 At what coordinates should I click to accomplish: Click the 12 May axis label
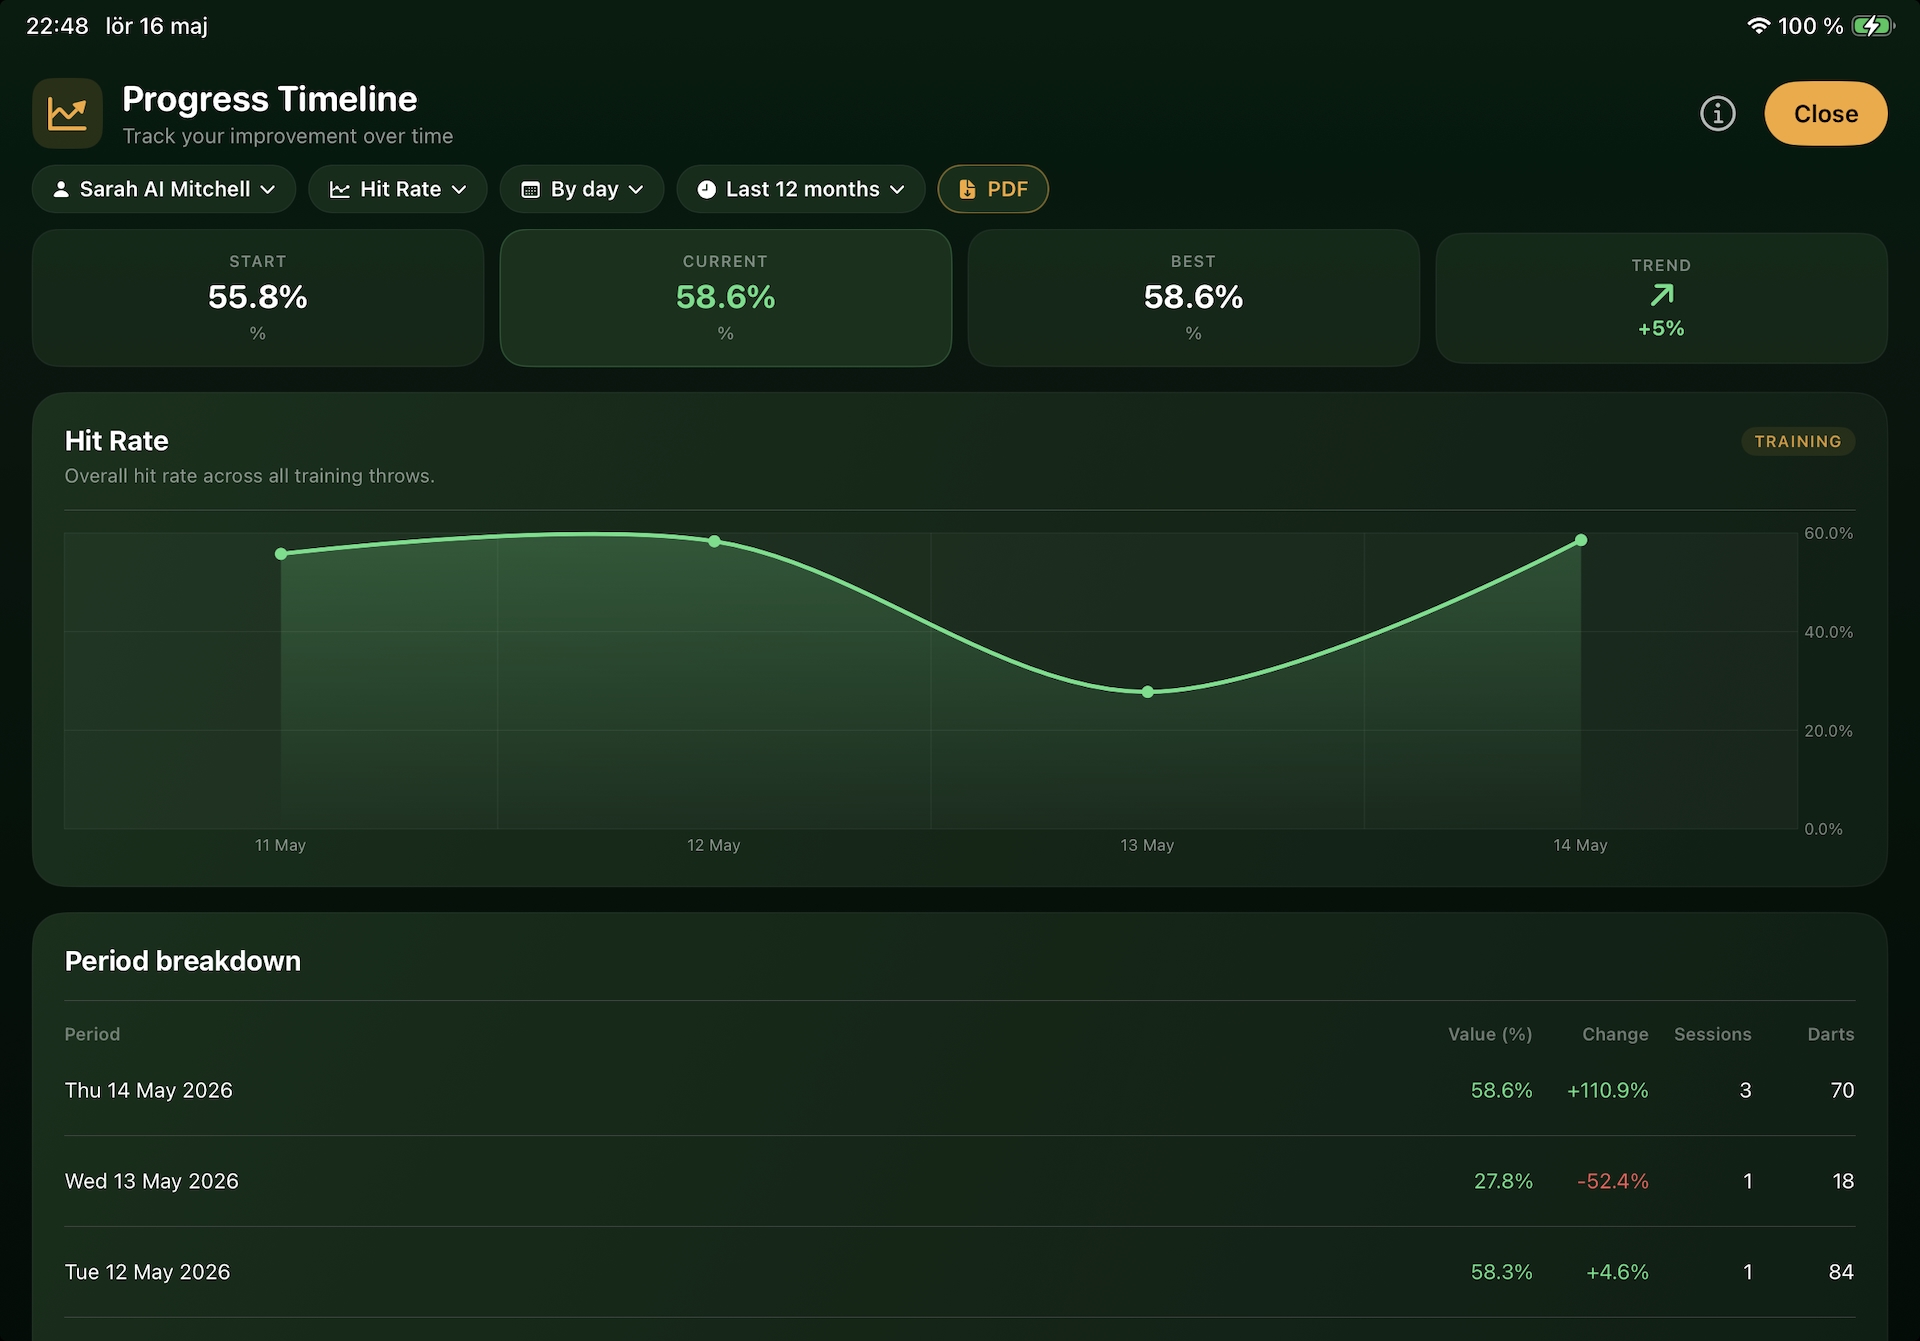pos(714,845)
